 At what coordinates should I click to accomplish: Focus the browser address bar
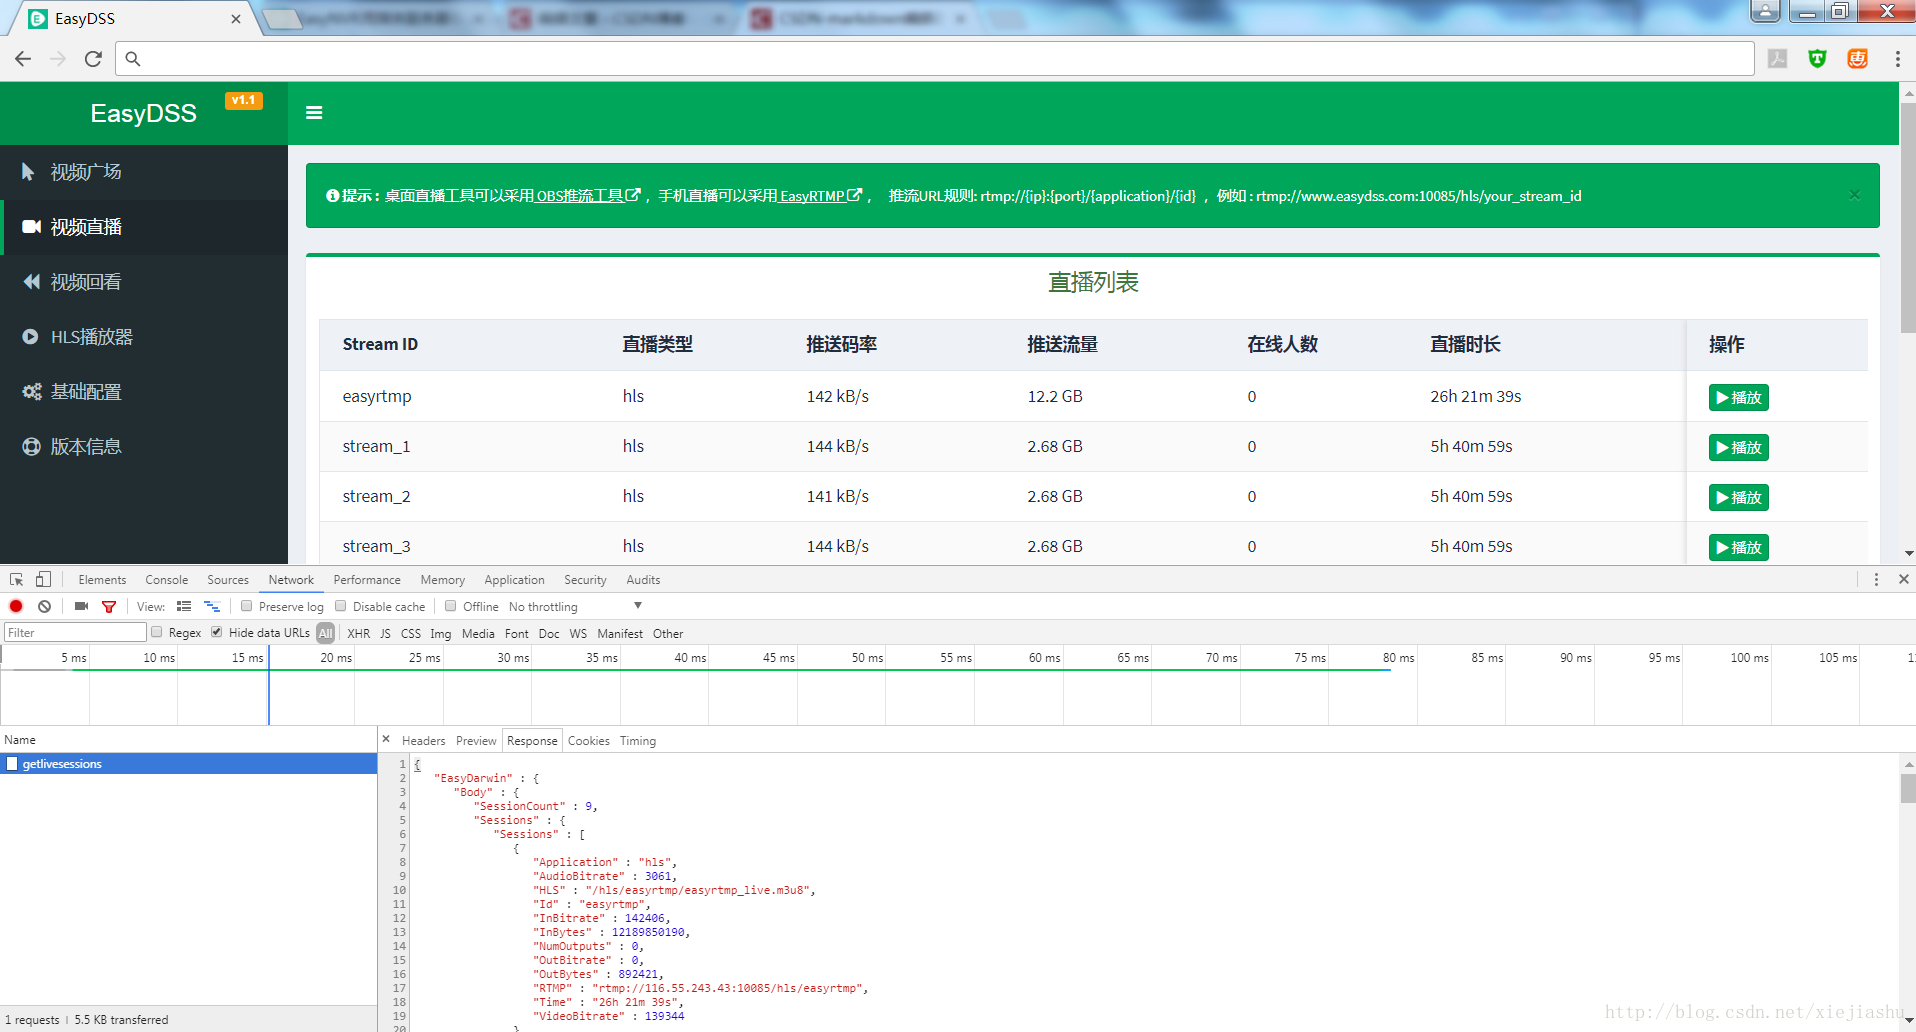tap(935, 59)
